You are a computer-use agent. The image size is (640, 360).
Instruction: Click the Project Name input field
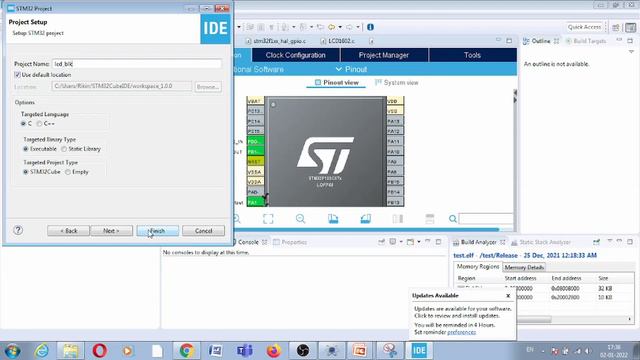click(x=137, y=64)
